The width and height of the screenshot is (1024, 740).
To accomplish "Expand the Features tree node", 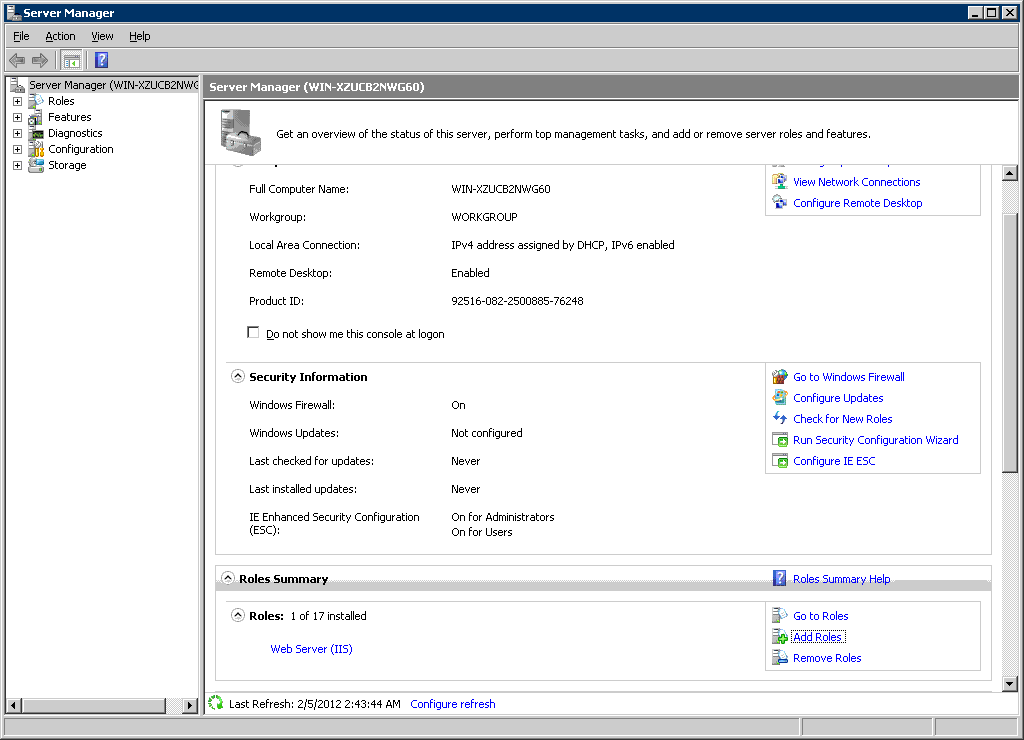I will tap(18, 118).
